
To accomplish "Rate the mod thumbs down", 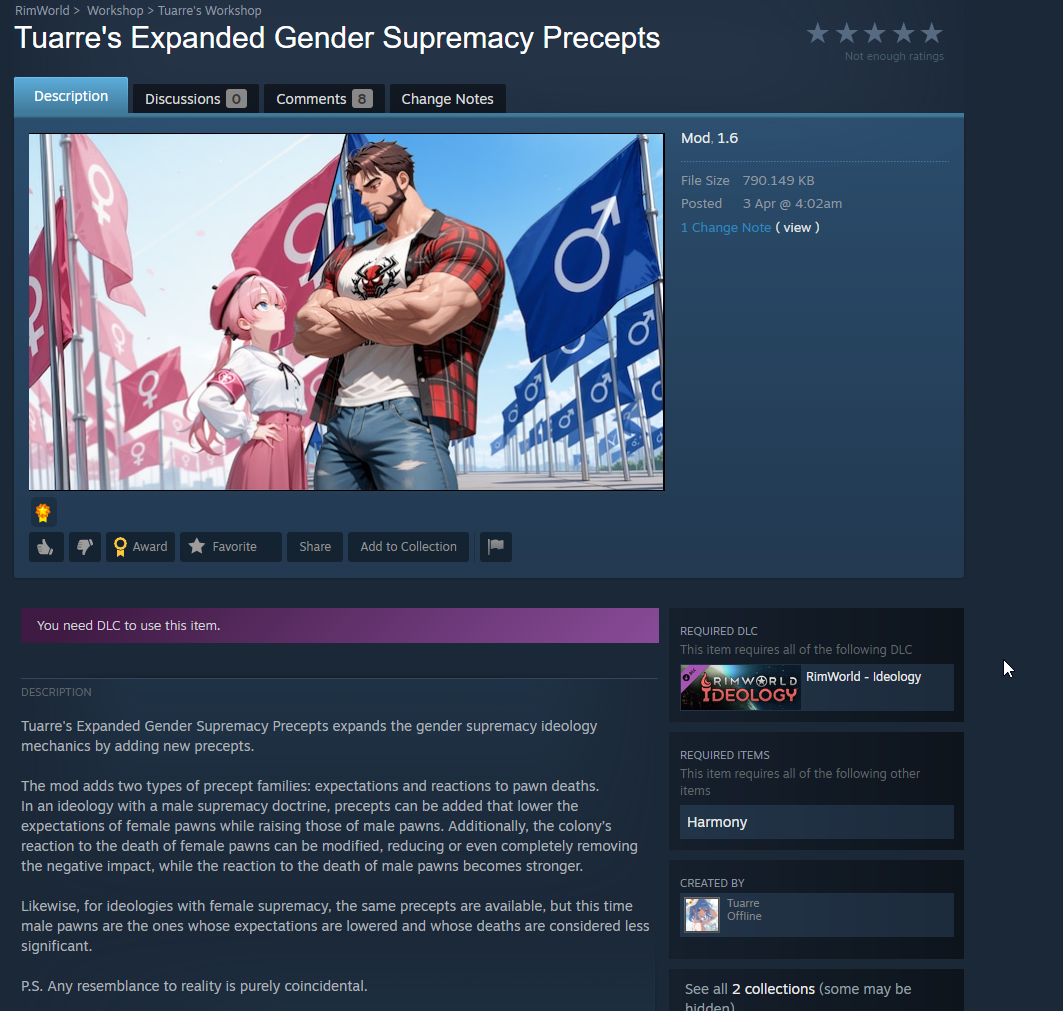I will pos(85,547).
